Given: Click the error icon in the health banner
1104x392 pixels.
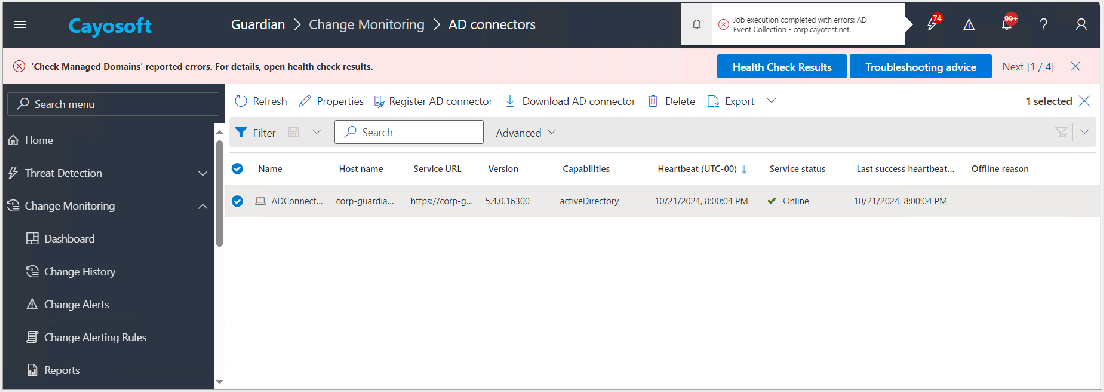Looking at the screenshot, I should (x=19, y=67).
